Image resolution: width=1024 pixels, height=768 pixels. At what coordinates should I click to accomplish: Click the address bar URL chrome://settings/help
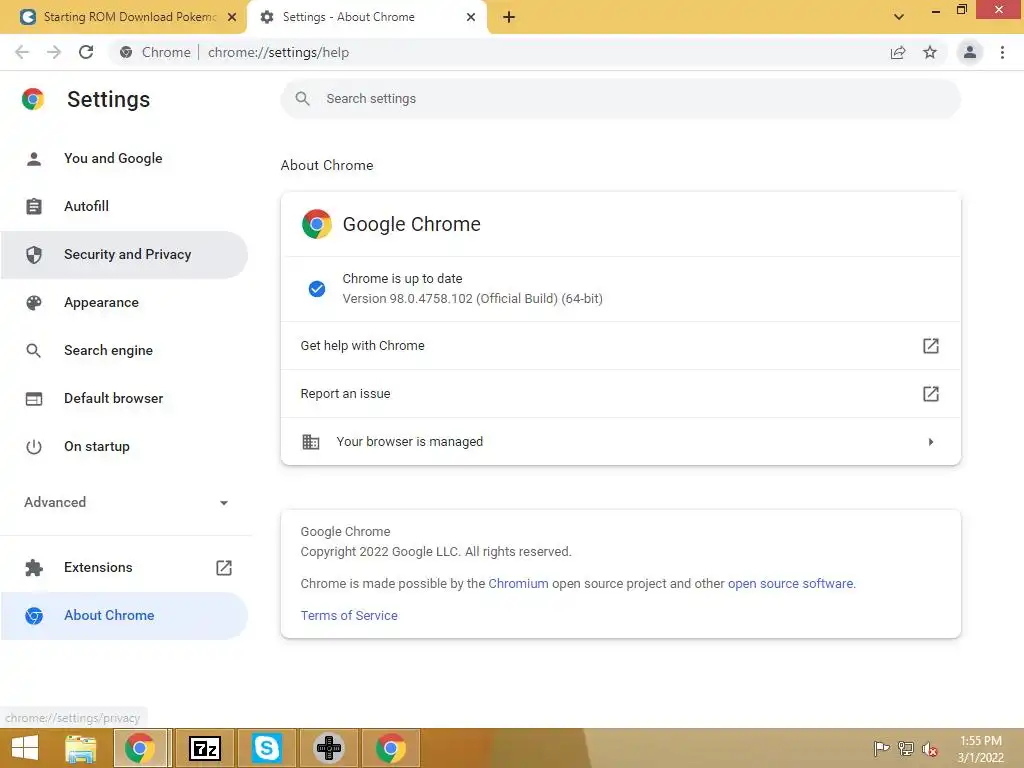[278, 52]
